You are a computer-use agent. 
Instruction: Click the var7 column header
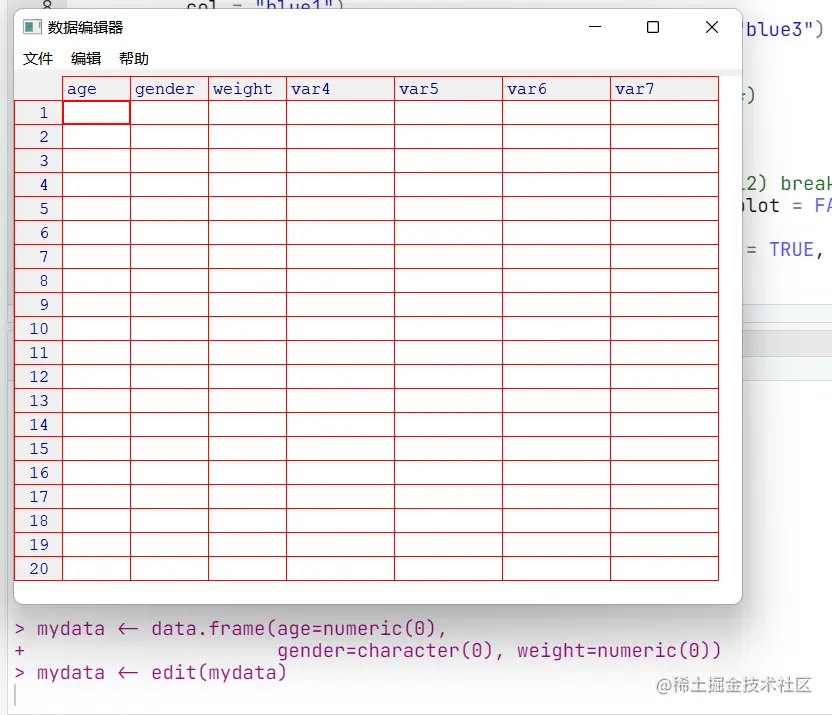click(664, 89)
